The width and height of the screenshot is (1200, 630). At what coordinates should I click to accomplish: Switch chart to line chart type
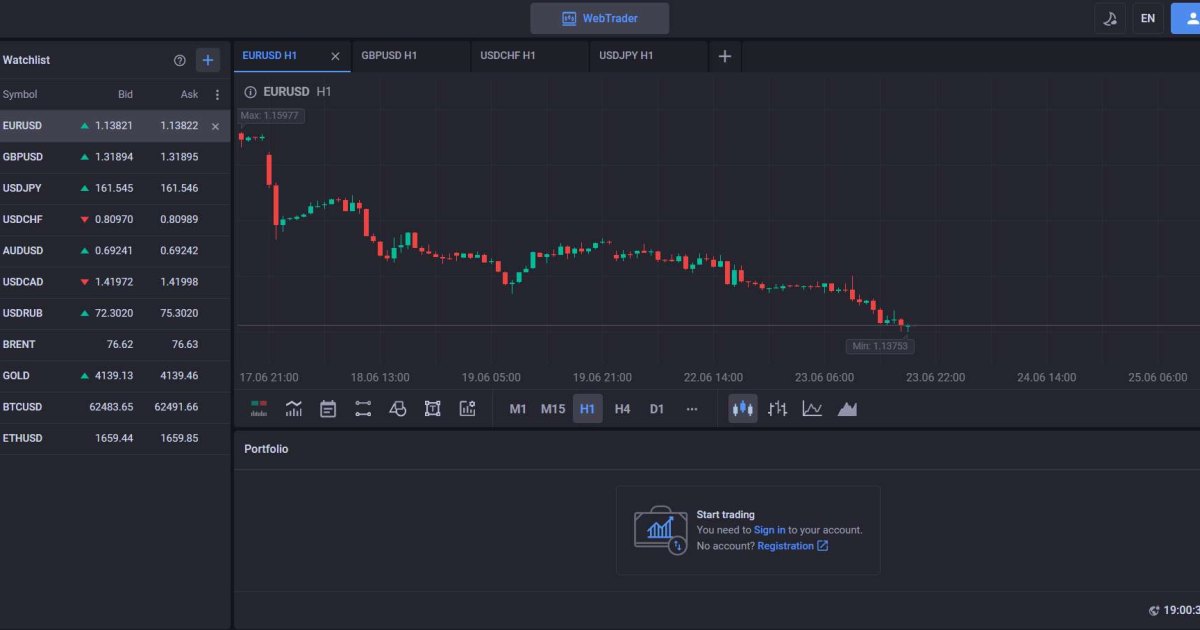click(812, 409)
